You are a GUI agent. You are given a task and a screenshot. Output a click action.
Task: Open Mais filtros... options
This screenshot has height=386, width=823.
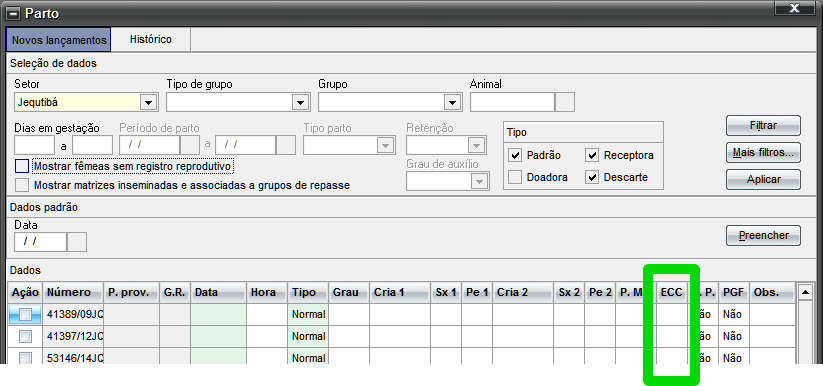763,153
